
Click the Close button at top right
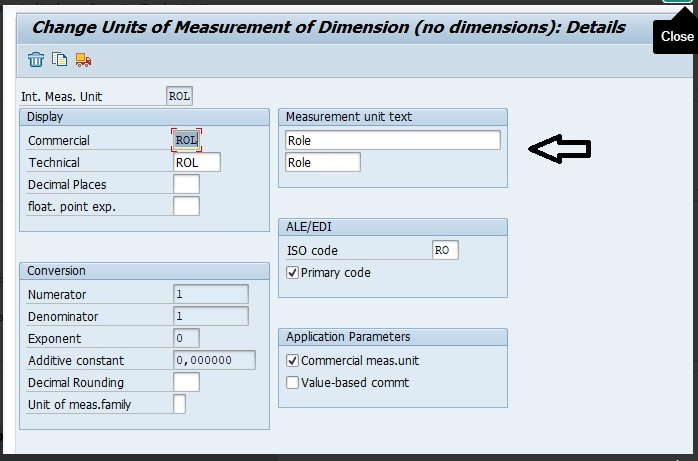coord(676,36)
